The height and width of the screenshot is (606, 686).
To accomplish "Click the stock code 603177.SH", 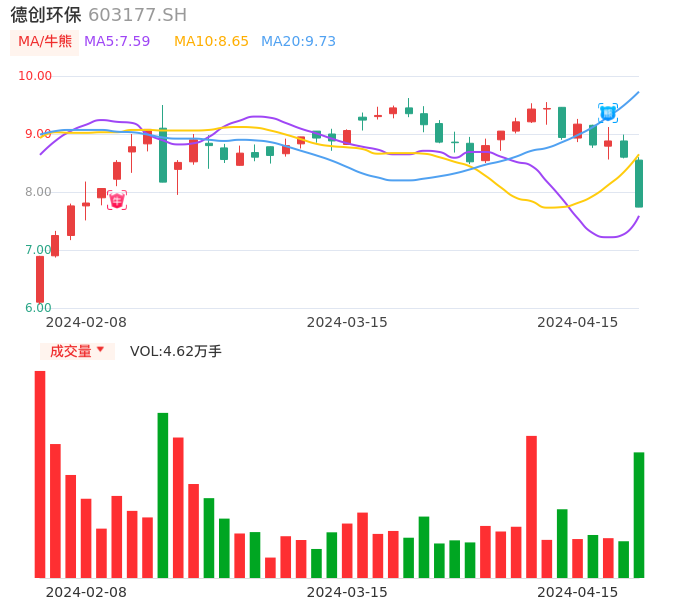I will point(137,15).
